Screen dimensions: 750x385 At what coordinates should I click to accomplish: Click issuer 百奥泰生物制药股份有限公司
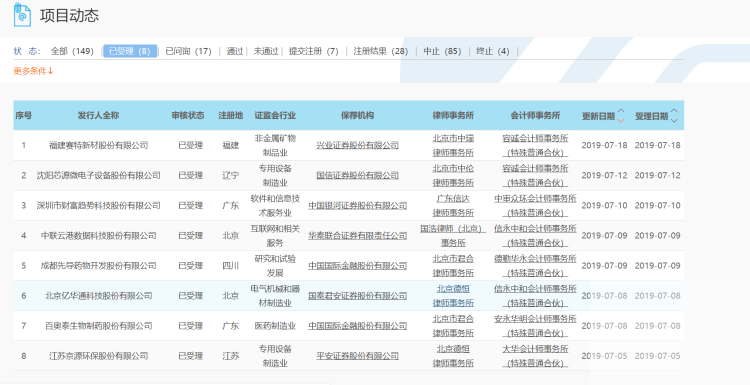pos(99,326)
